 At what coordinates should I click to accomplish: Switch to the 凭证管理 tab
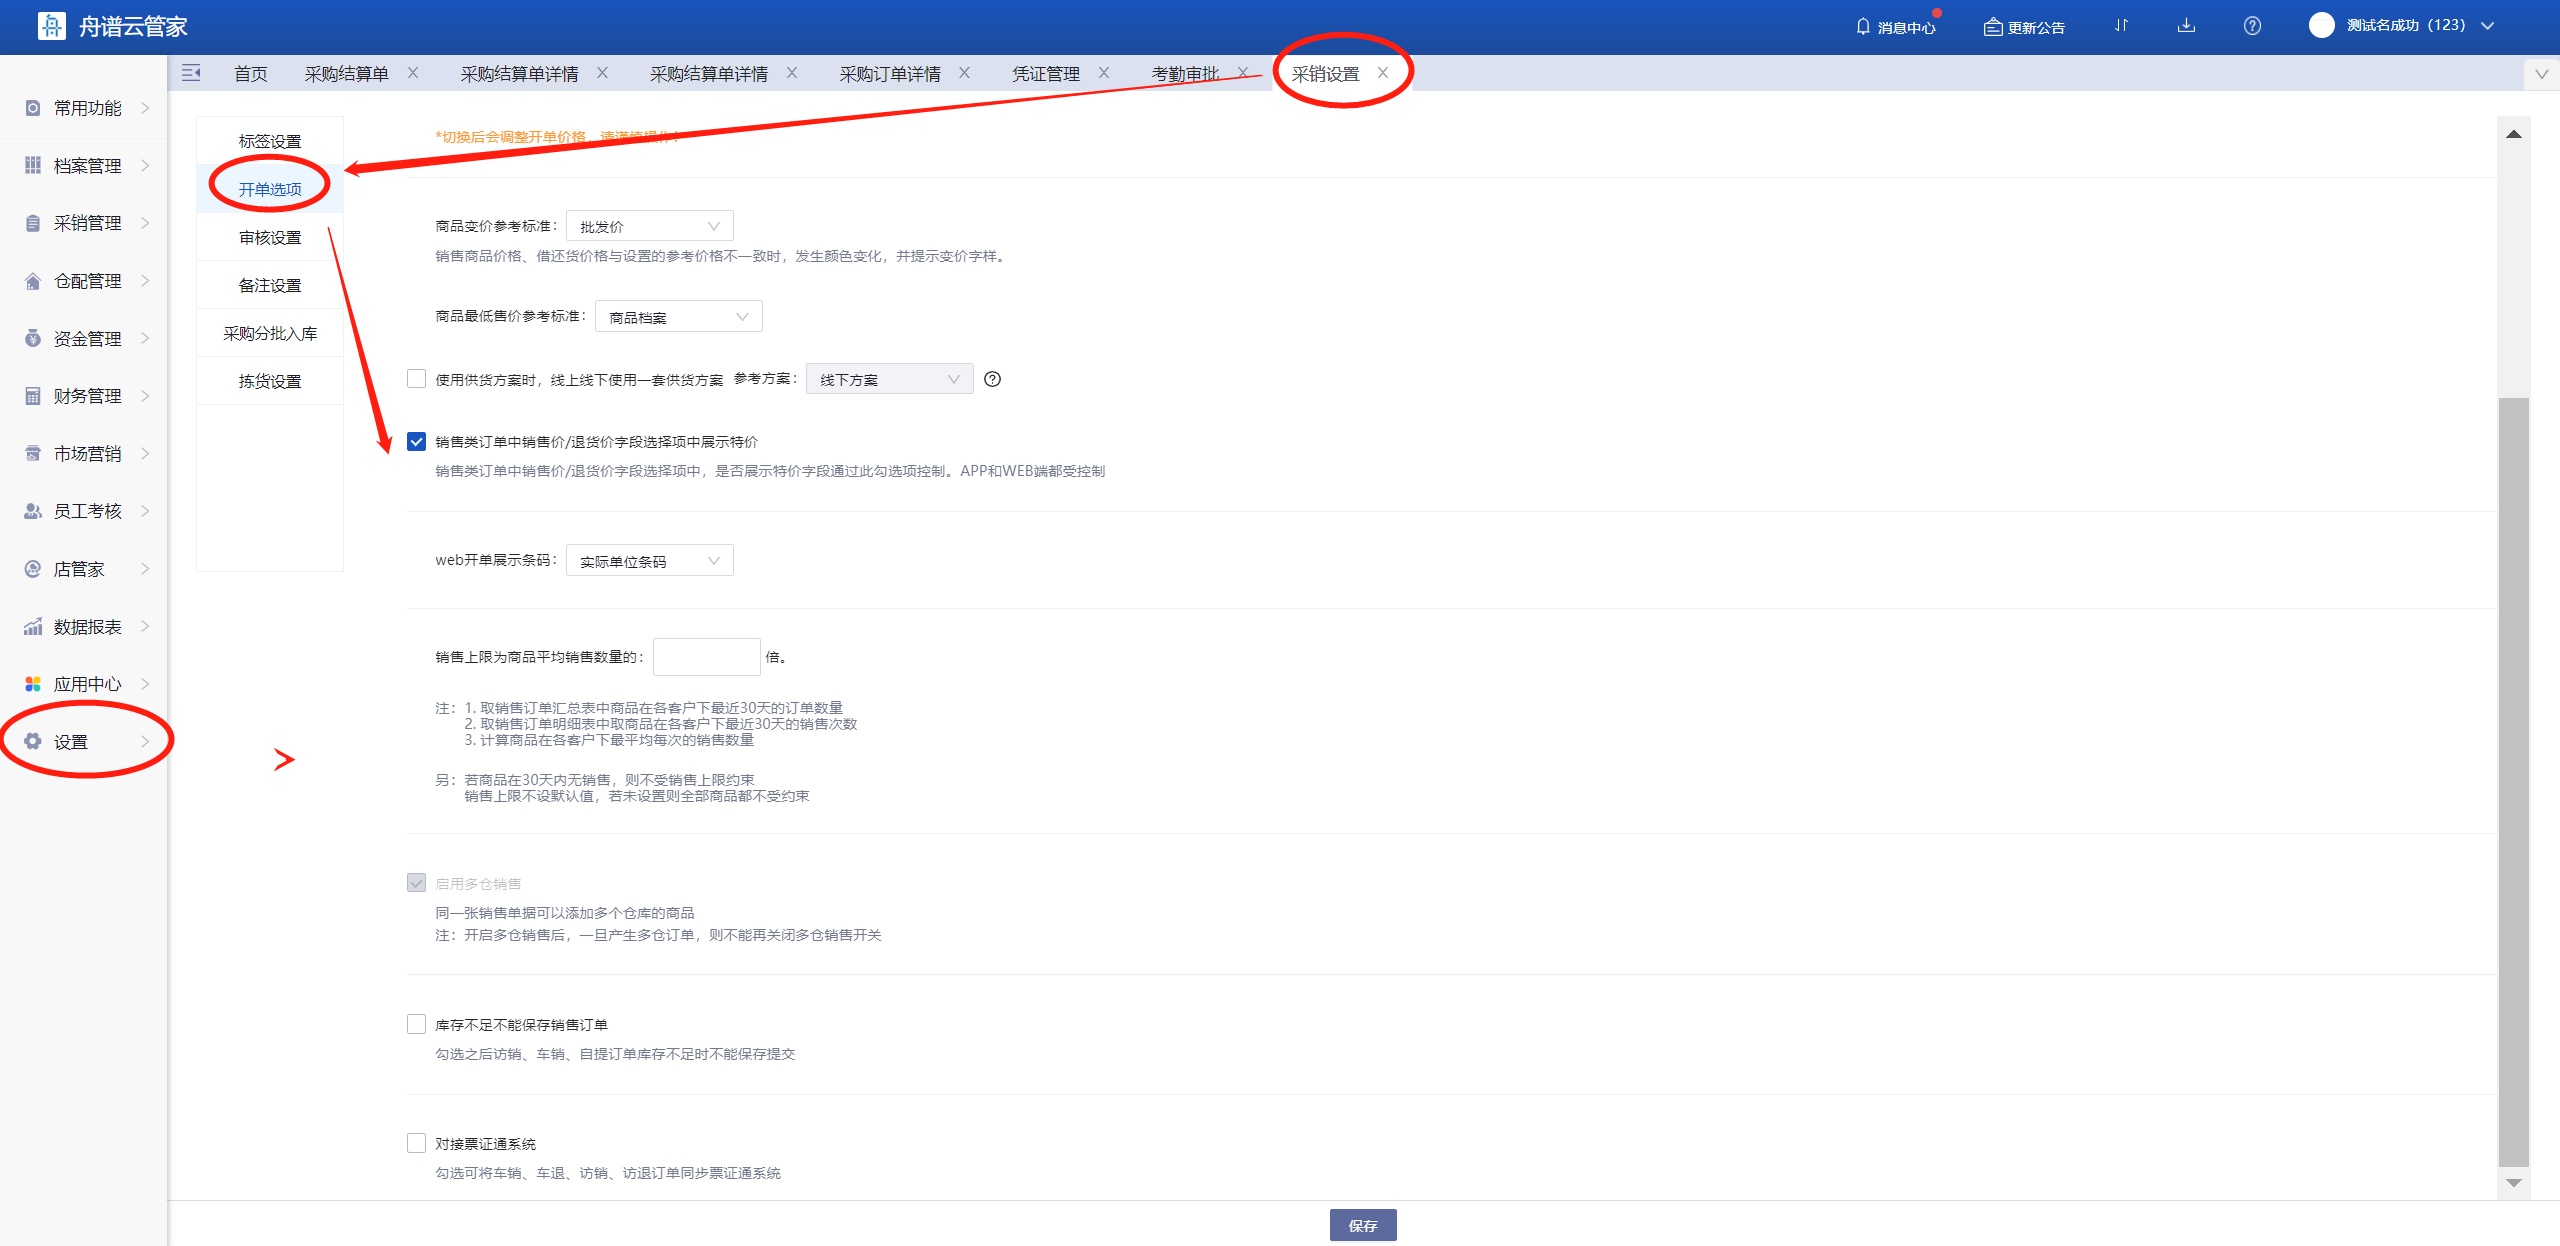[1045, 73]
